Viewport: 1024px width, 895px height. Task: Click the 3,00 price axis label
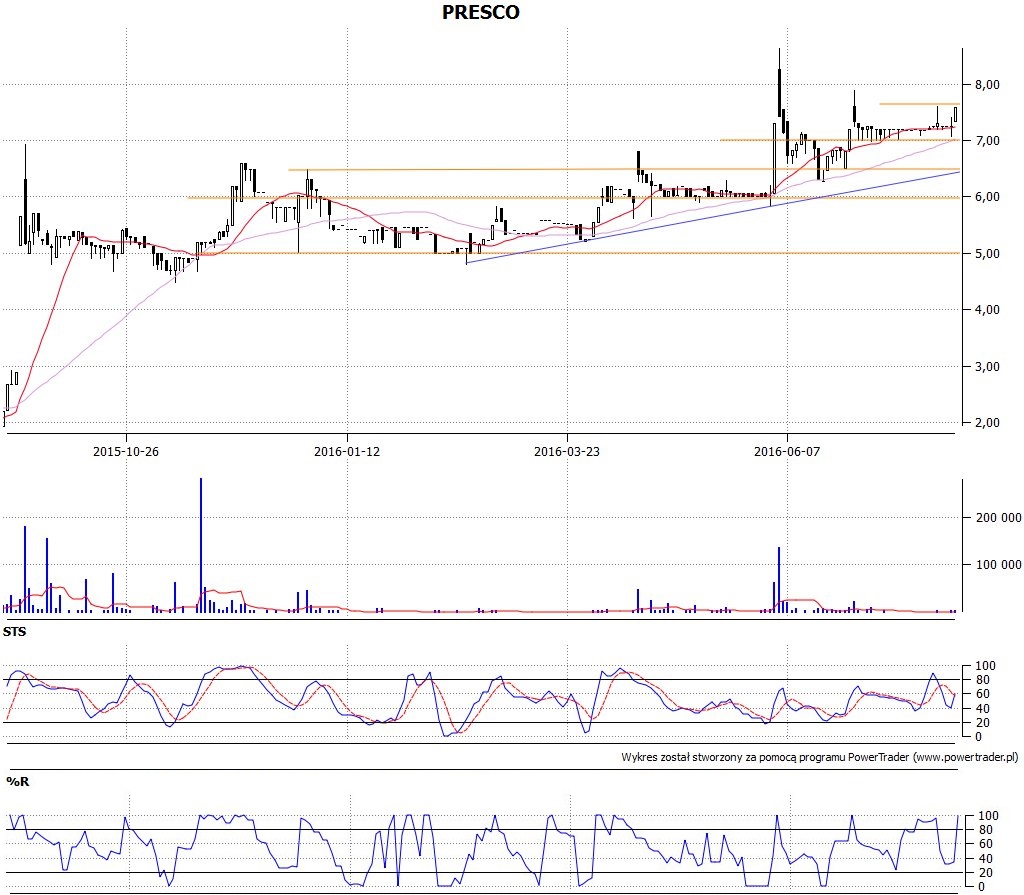point(987,366)
